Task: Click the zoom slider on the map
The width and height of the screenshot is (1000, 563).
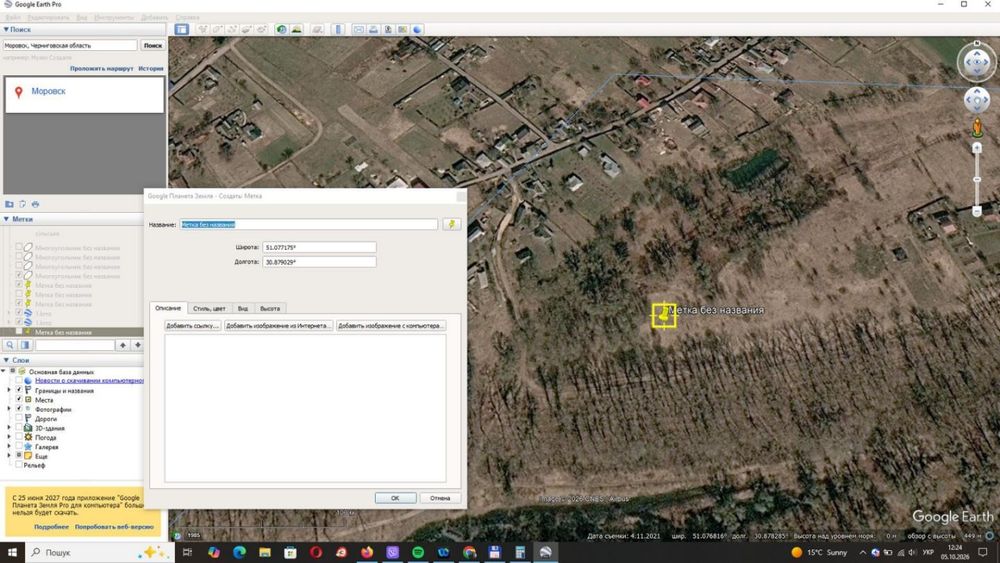Action: coord(976,180)
